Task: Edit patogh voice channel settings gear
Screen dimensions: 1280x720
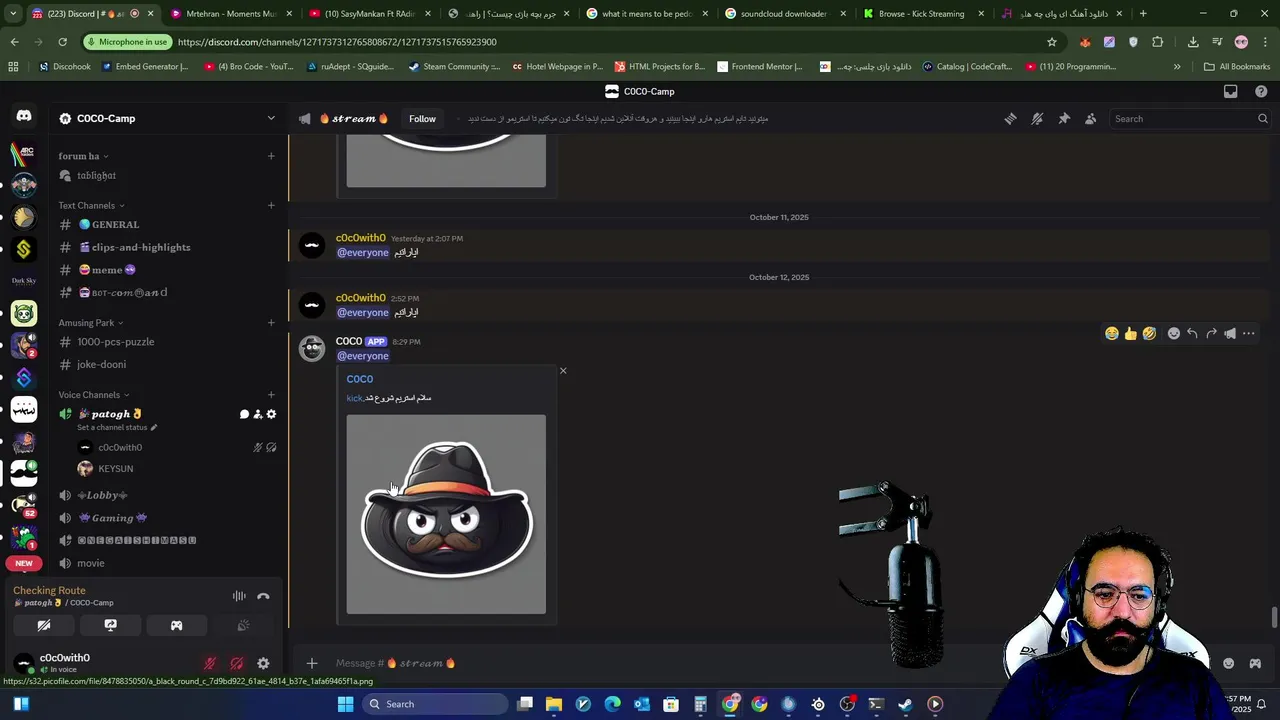Action: point(271,414)
